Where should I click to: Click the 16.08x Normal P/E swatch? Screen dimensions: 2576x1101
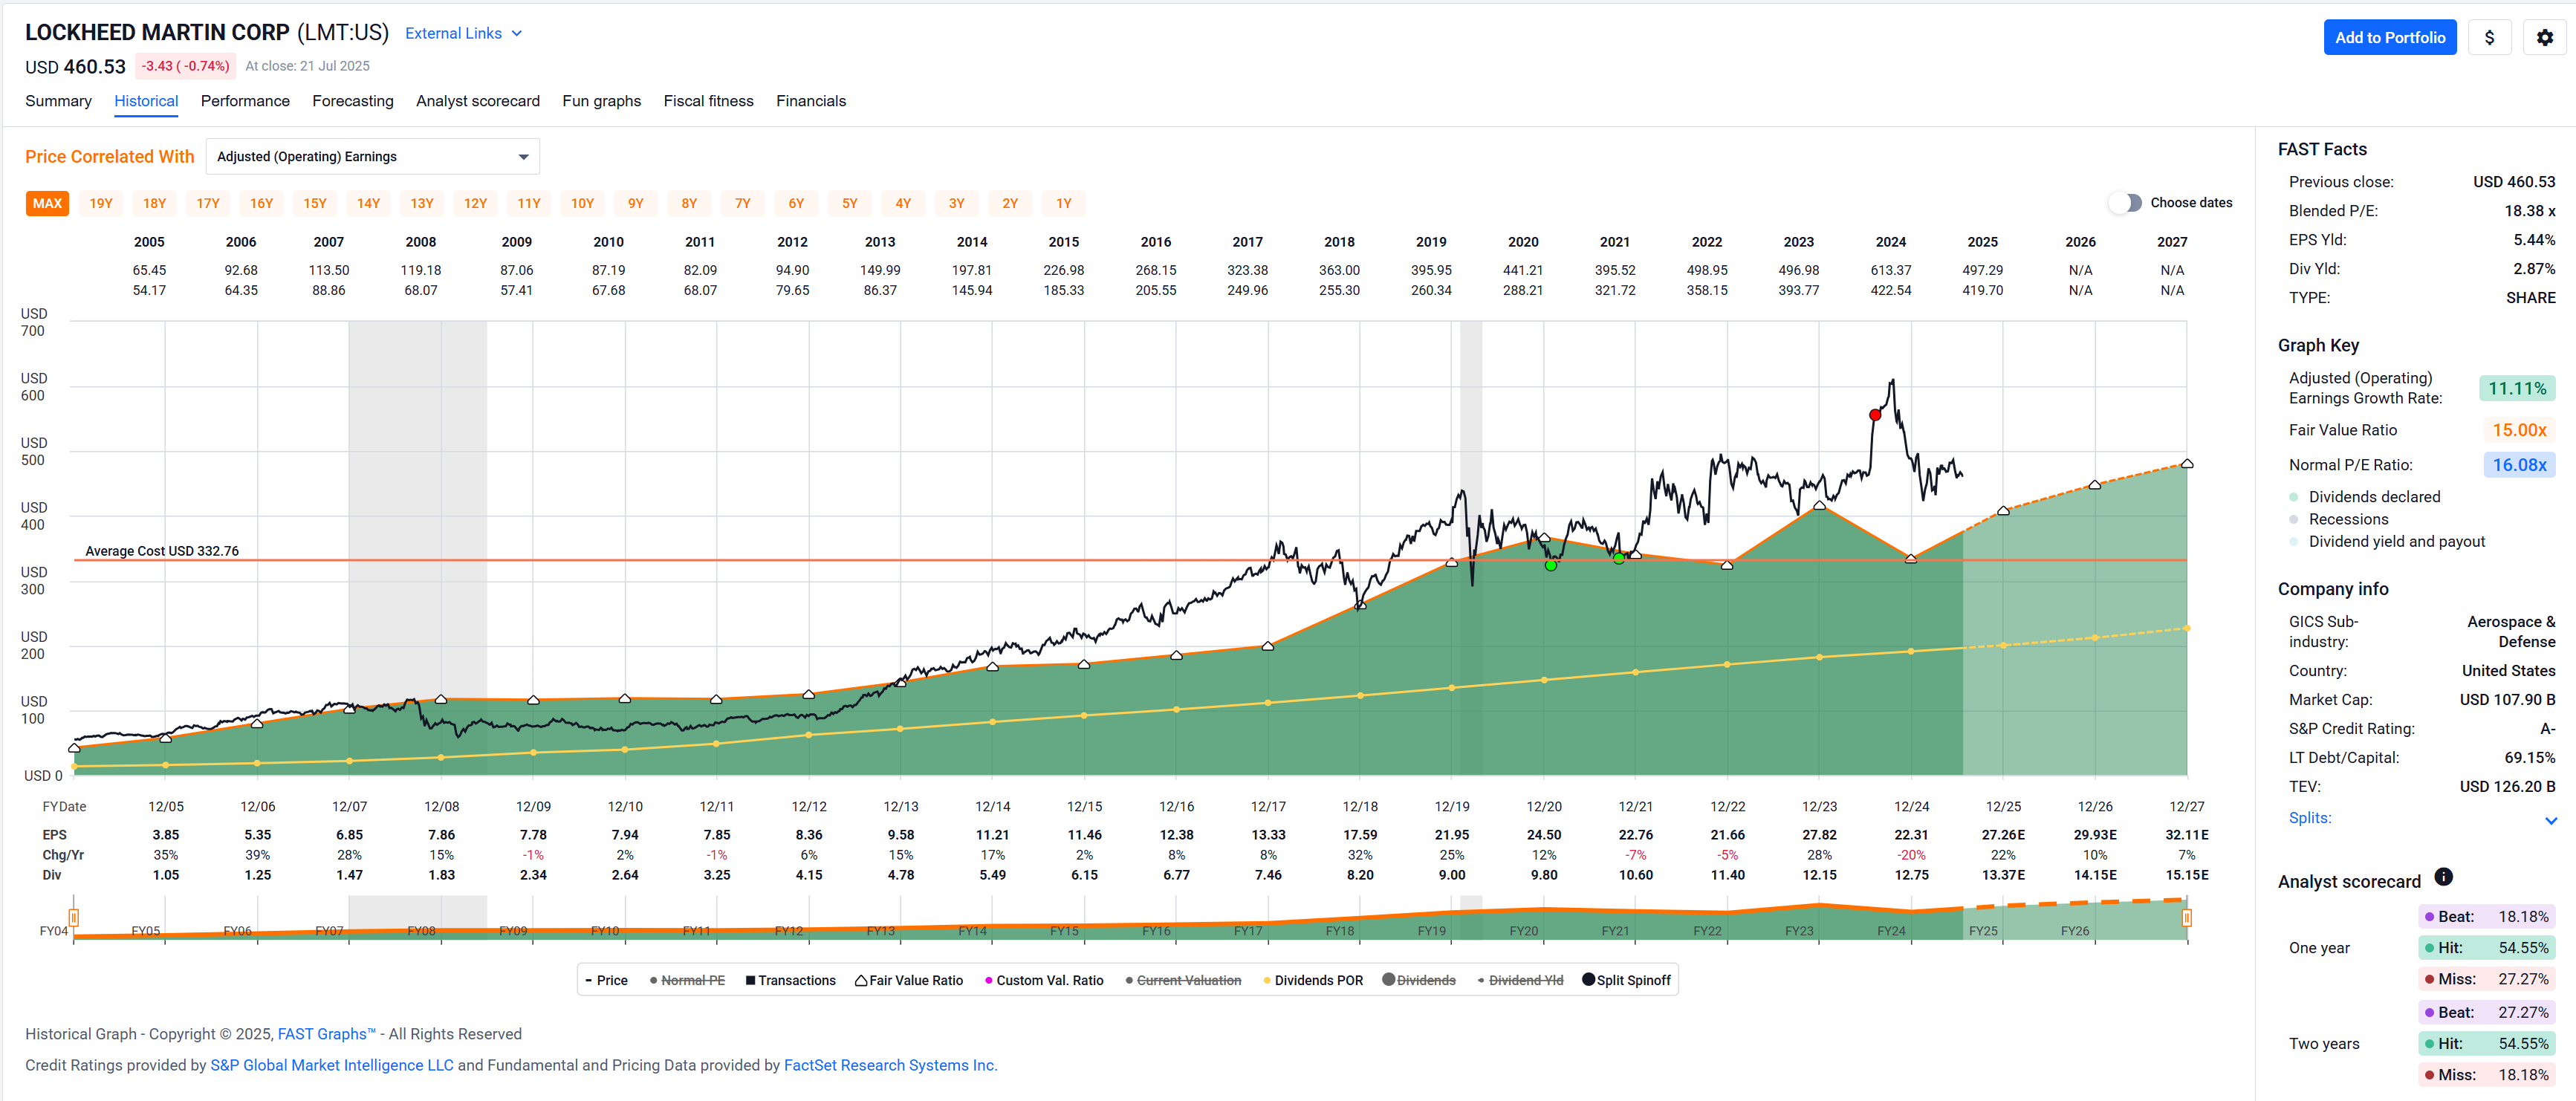[x=2519, y=465]
